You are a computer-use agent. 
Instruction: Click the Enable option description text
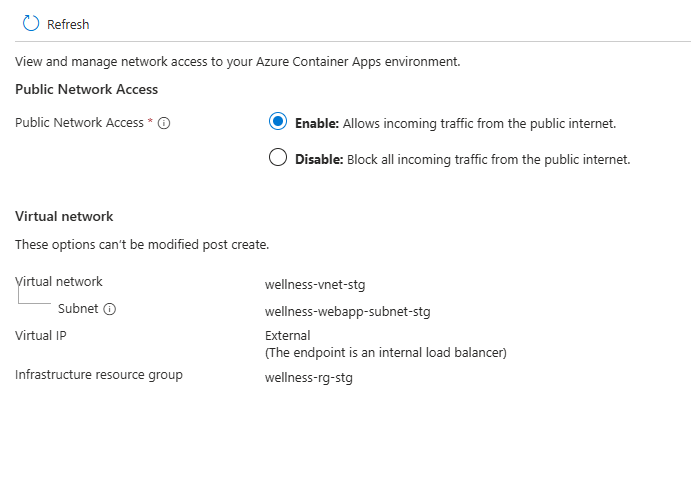click(x=455, y=123)
